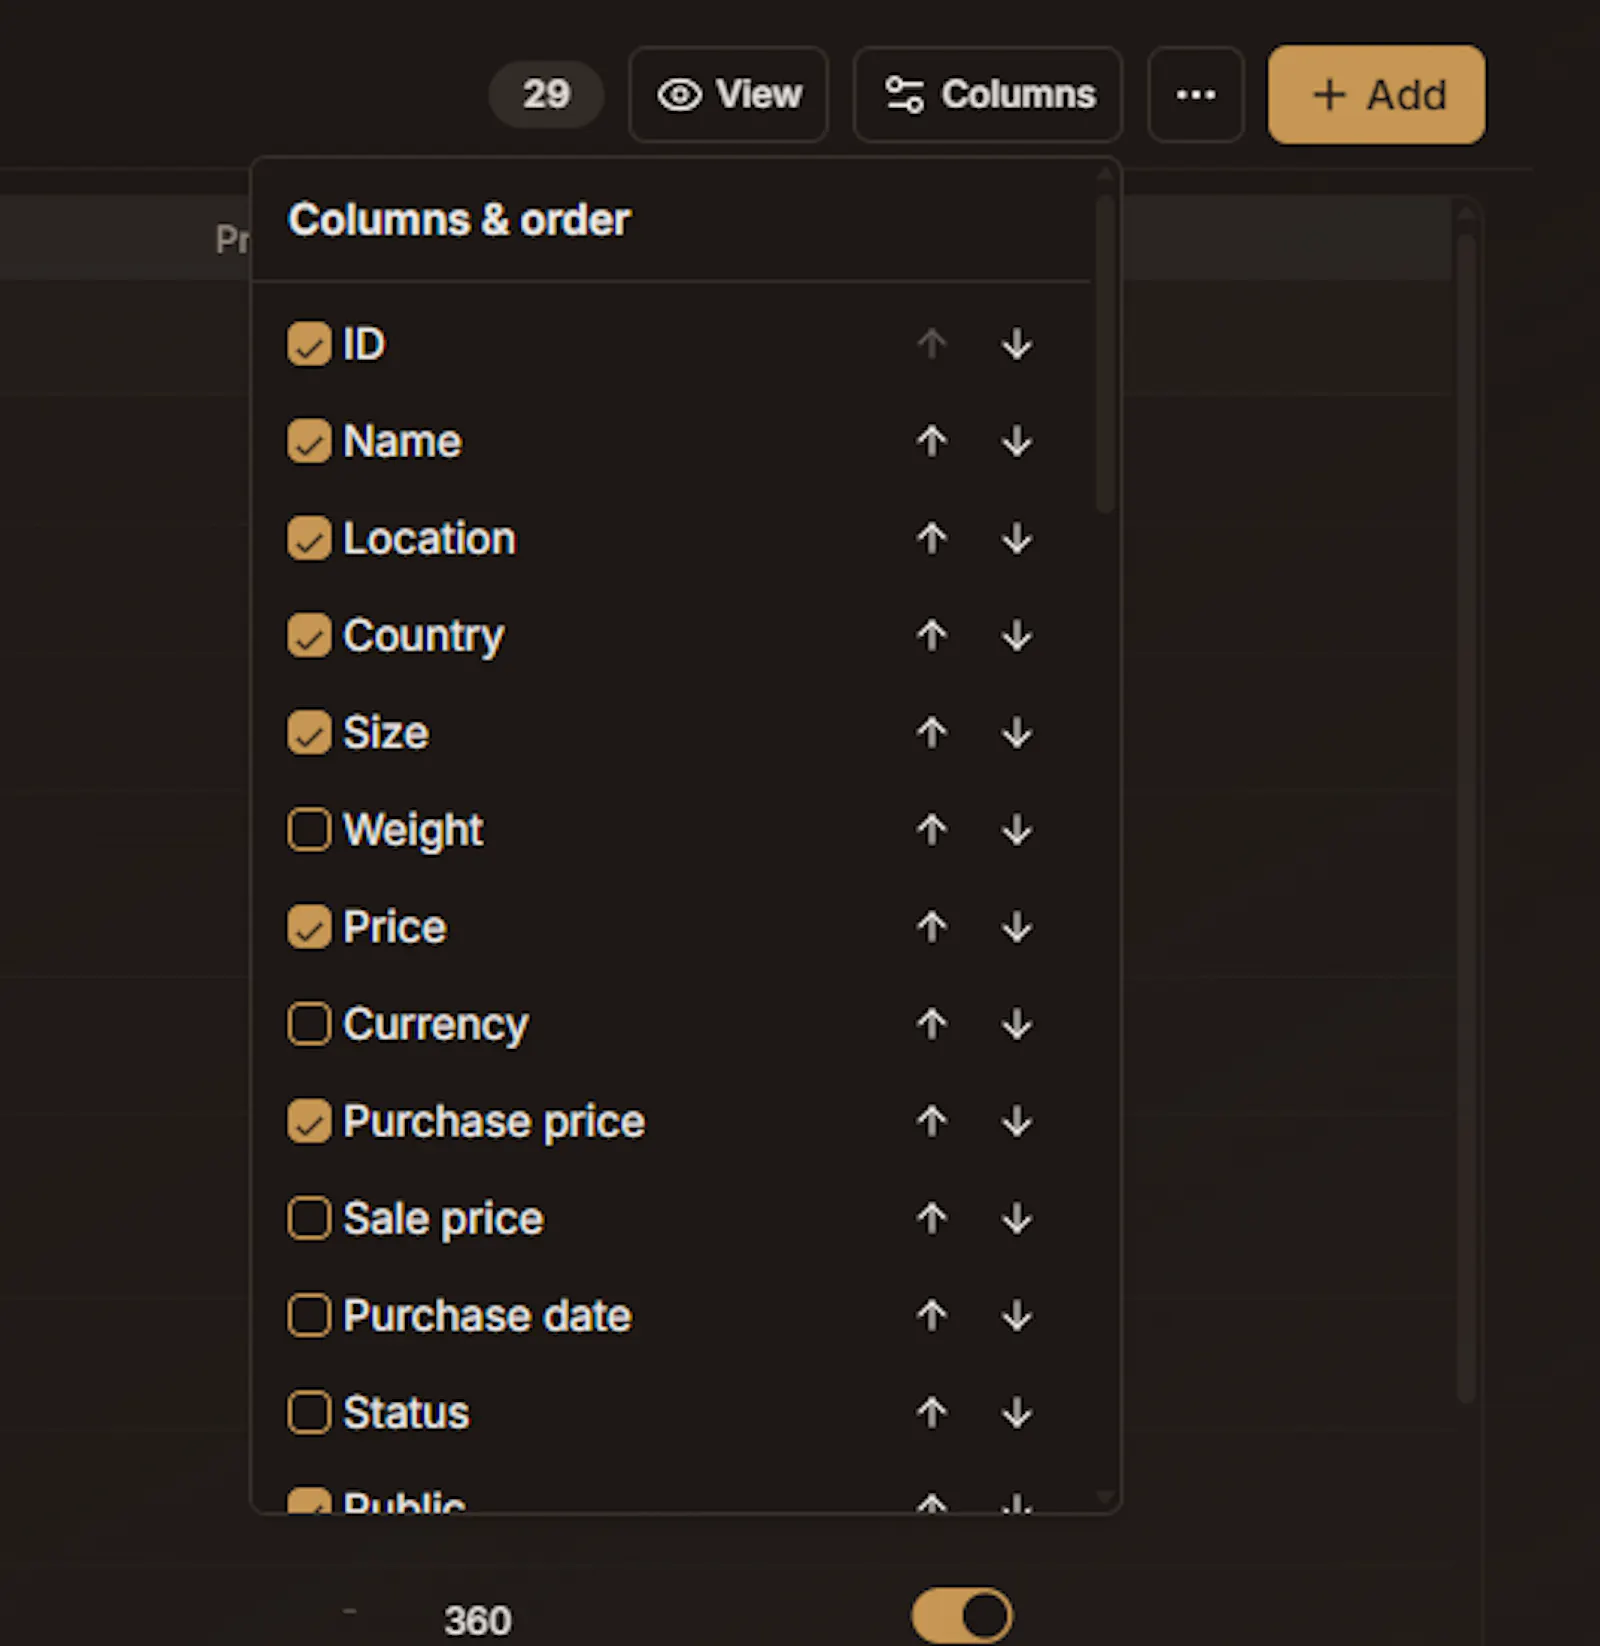Show the Purchase date column

309,1314
